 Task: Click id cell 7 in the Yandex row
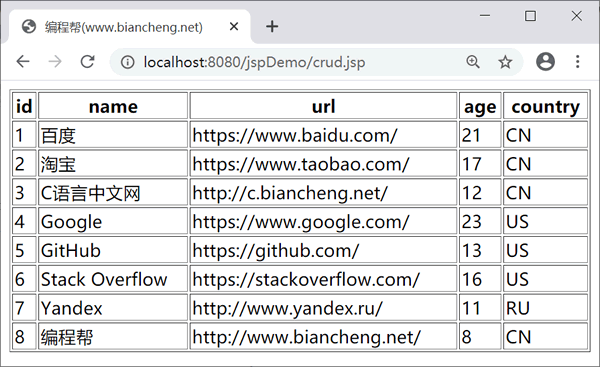(x=24, y=307)
